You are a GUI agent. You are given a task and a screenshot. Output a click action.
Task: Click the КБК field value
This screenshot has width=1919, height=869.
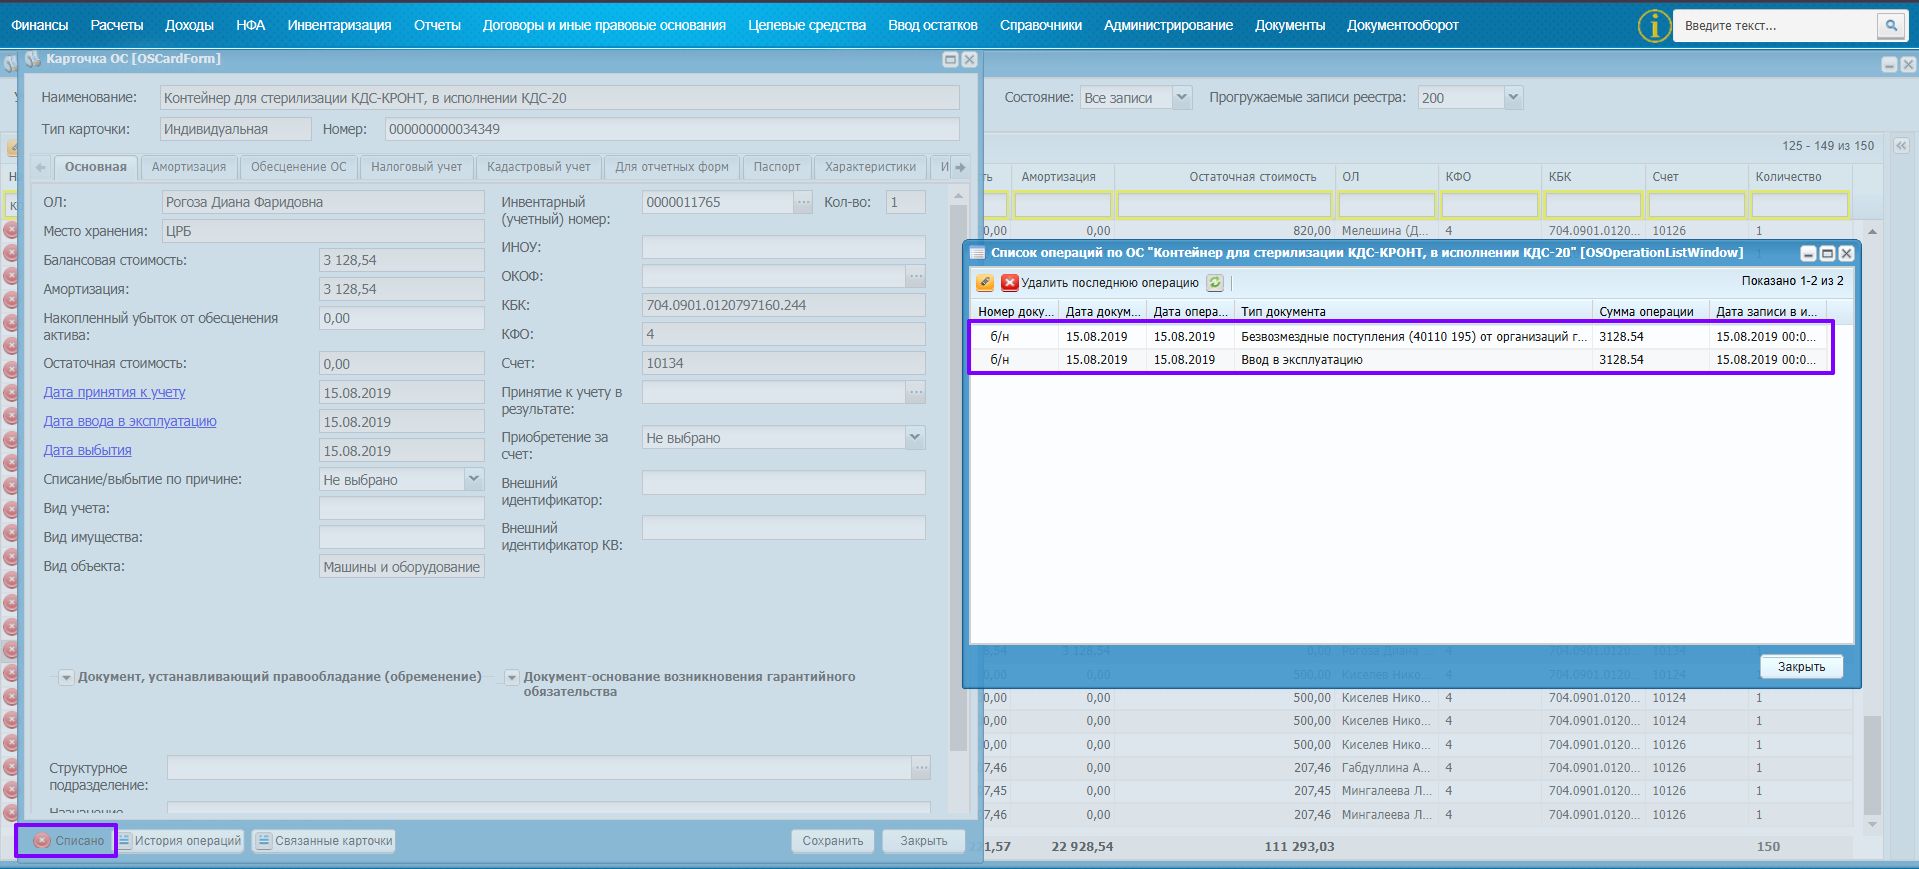tap(783, 306)
